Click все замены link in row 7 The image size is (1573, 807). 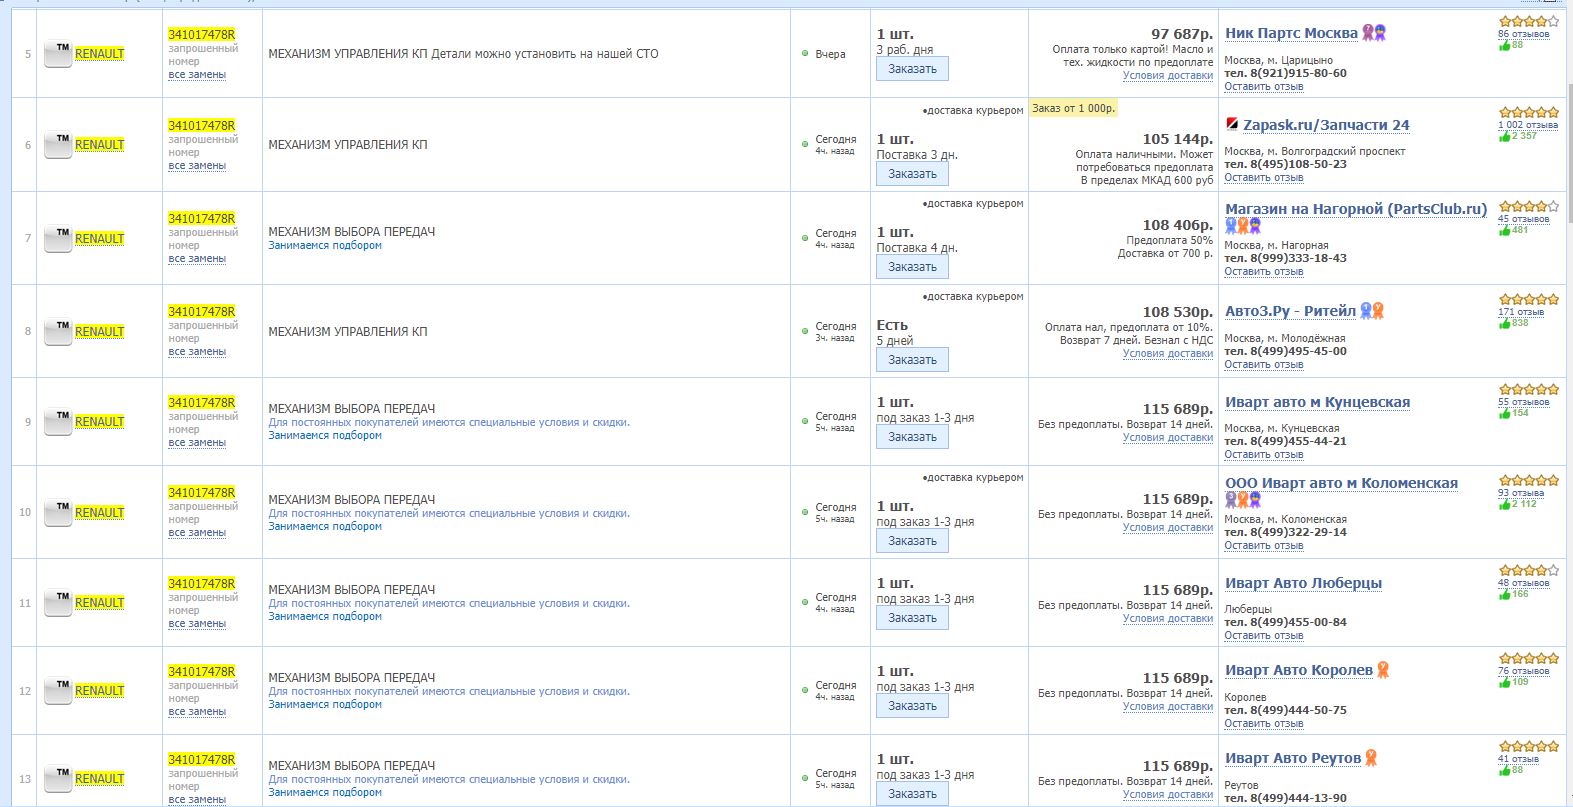tap(197, 259)
